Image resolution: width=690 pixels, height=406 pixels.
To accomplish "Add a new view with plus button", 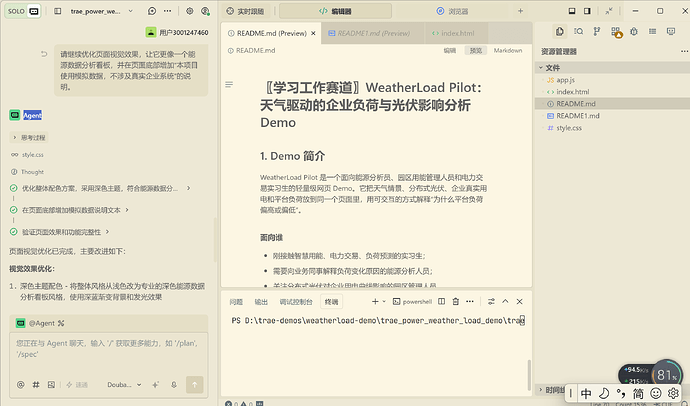I will pos(520,11).
